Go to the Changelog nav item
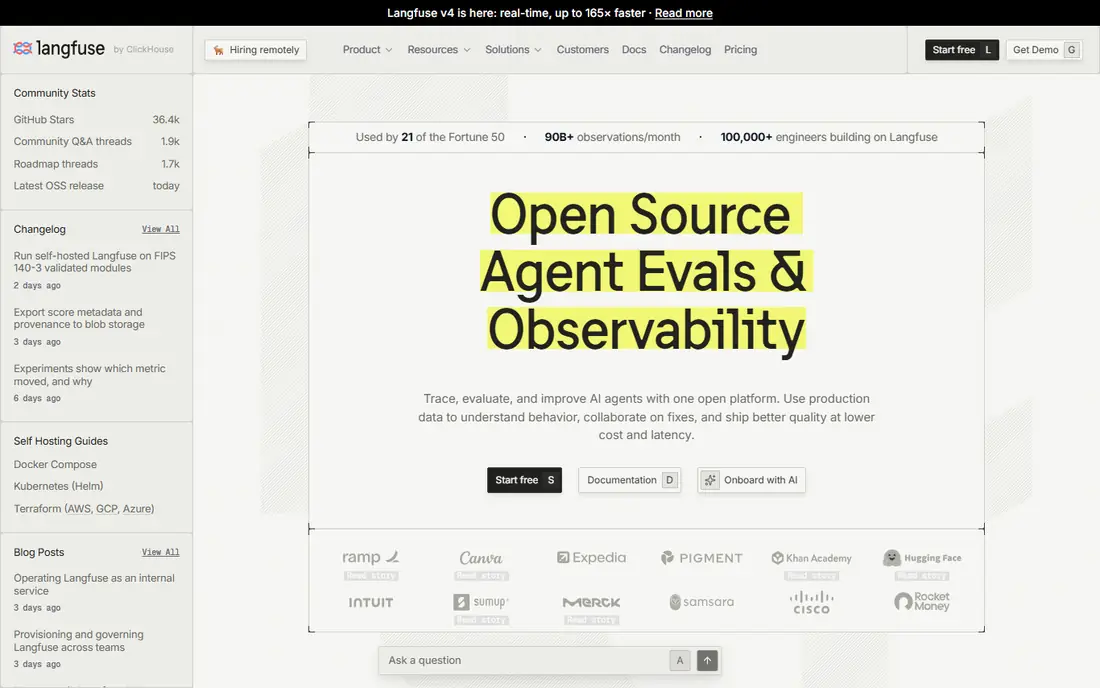The height and width of the screenshot is (688, 1100). [685, 50]
